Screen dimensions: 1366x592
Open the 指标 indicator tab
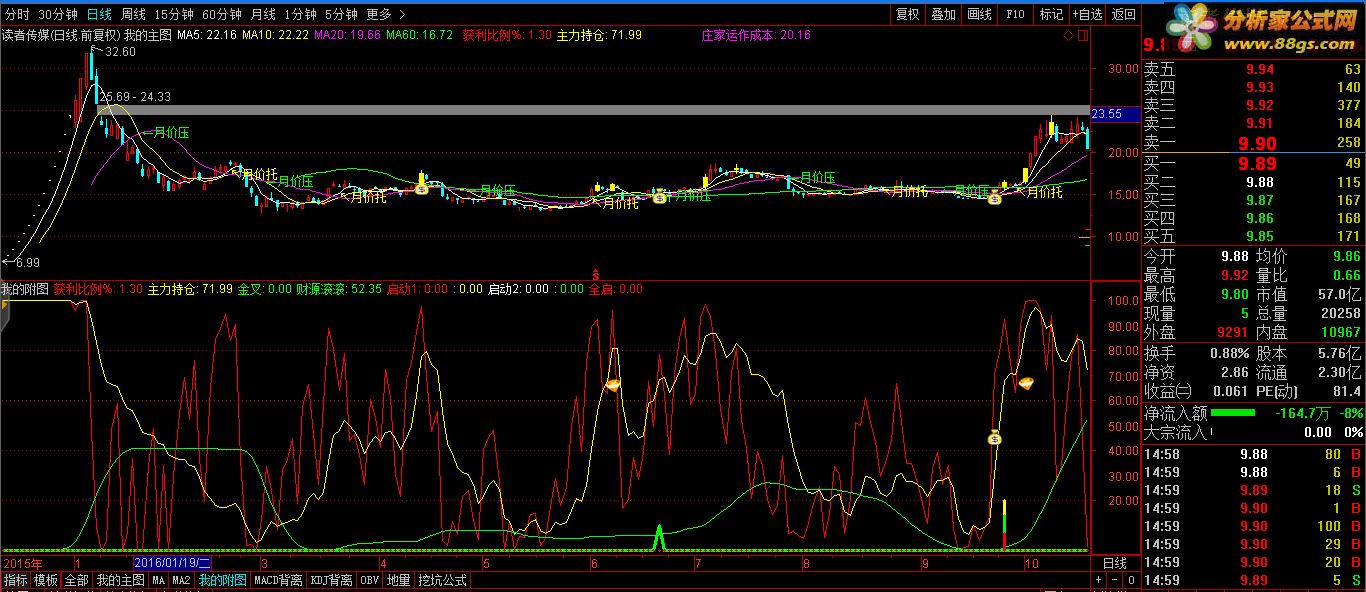[x=15, y=580]
